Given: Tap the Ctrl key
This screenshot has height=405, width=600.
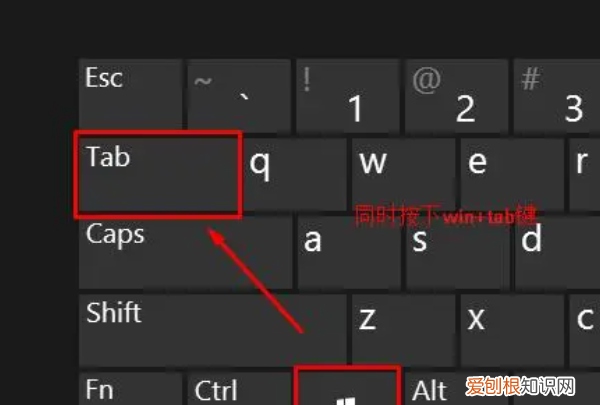Looking at the screenshot, I should tap(239, 389).
